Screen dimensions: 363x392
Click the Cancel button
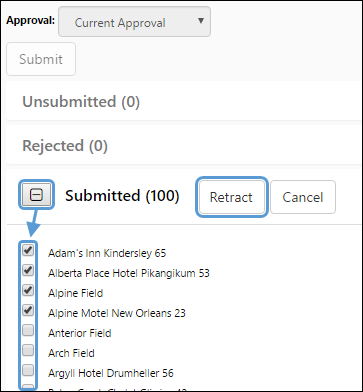click(303, 197)
